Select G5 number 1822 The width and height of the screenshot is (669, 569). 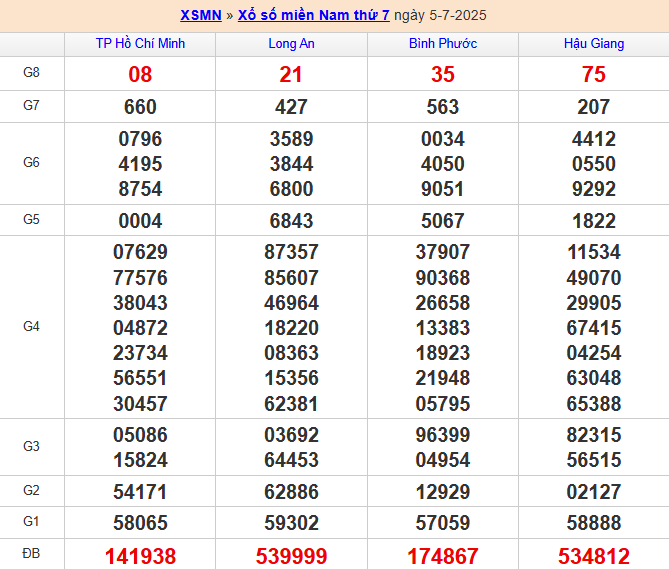(594, 221)
